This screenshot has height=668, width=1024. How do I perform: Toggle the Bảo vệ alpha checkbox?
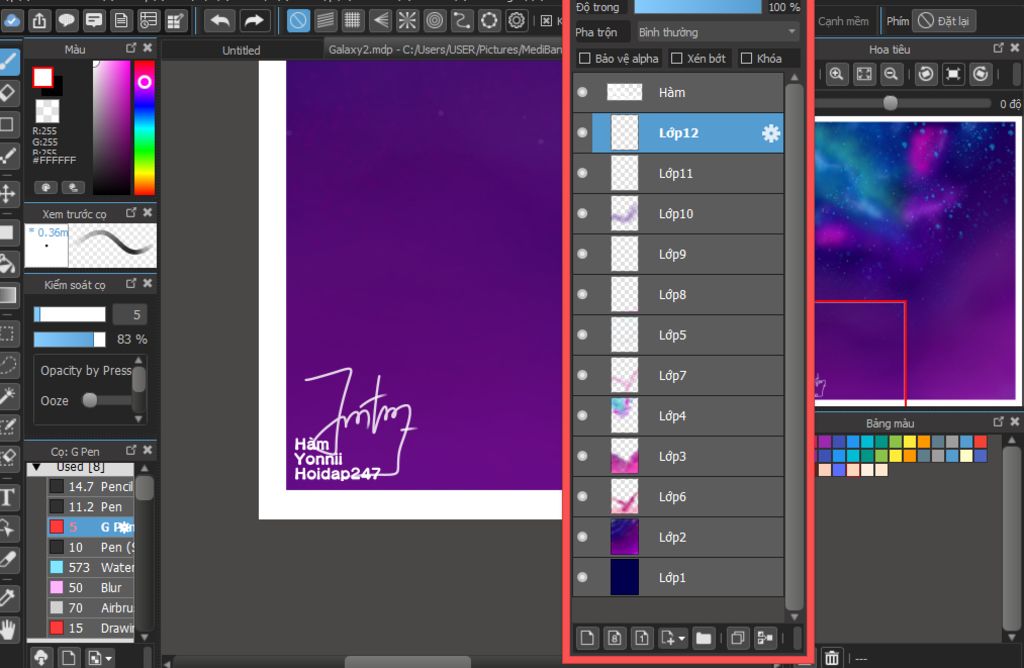pos(585,59)
